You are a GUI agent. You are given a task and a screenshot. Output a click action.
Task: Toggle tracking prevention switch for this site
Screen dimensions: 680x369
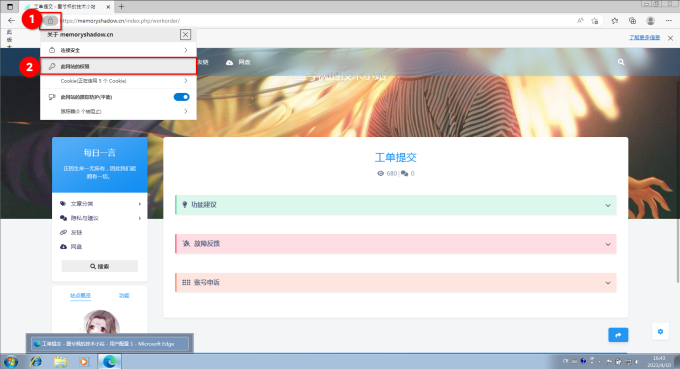point(181,97)
